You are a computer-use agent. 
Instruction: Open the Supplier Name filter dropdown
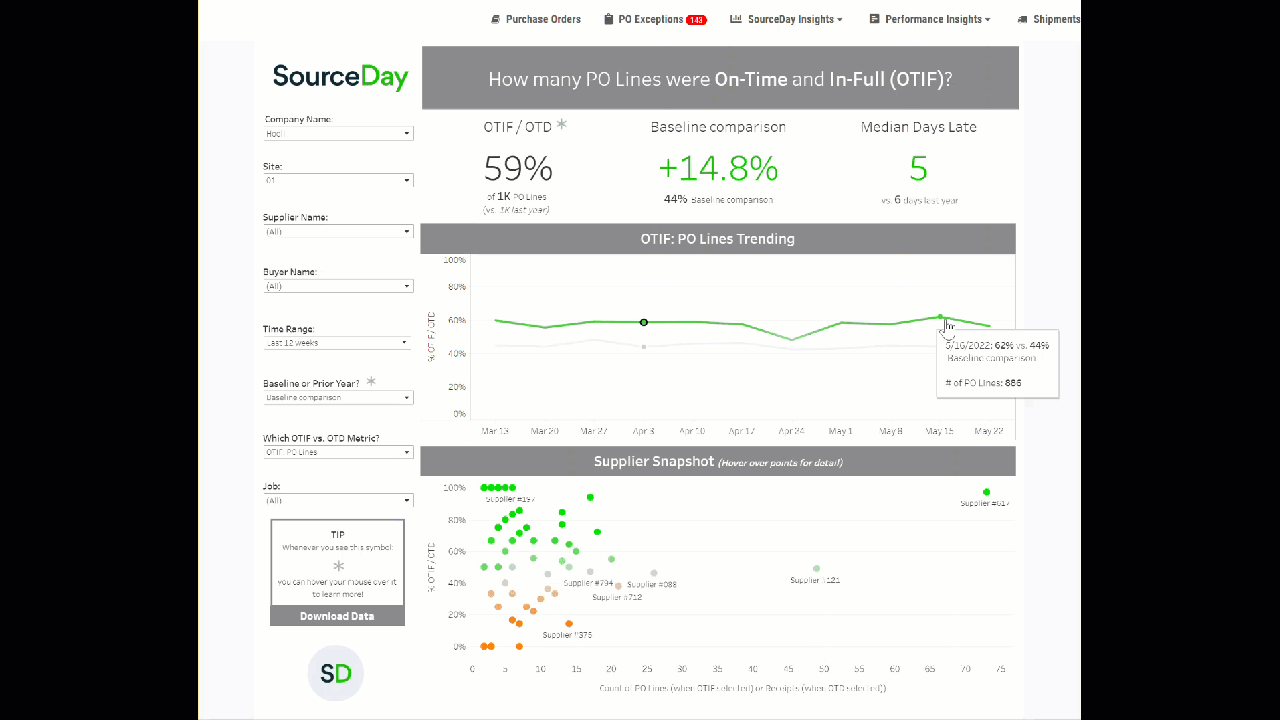coord(338,231)
